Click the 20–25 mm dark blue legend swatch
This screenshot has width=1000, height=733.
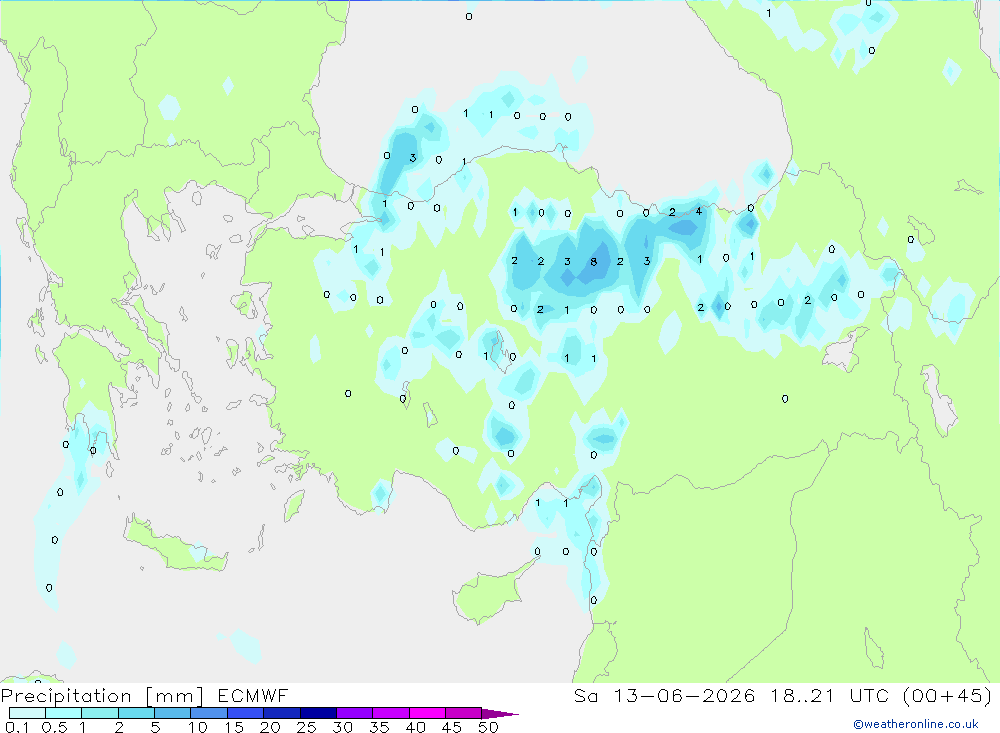tap(282, 713)
